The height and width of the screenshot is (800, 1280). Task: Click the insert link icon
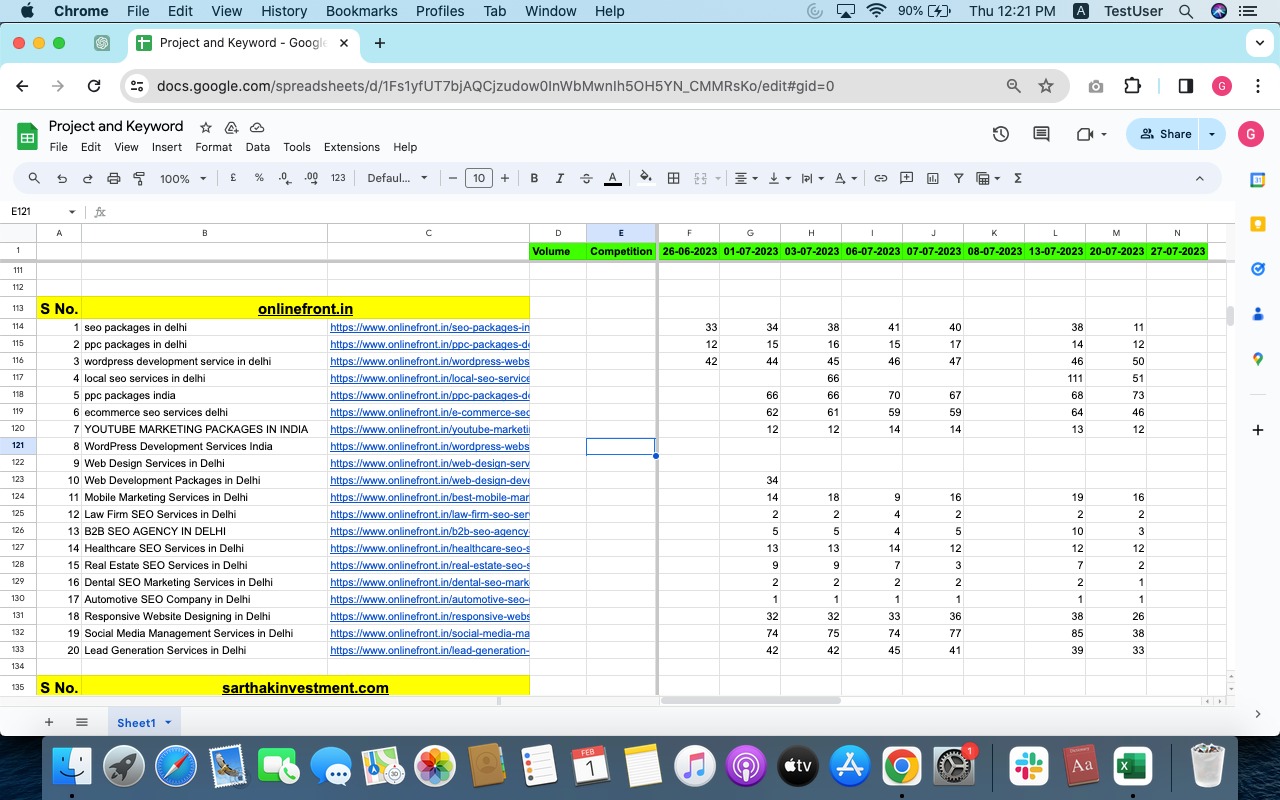881,178
